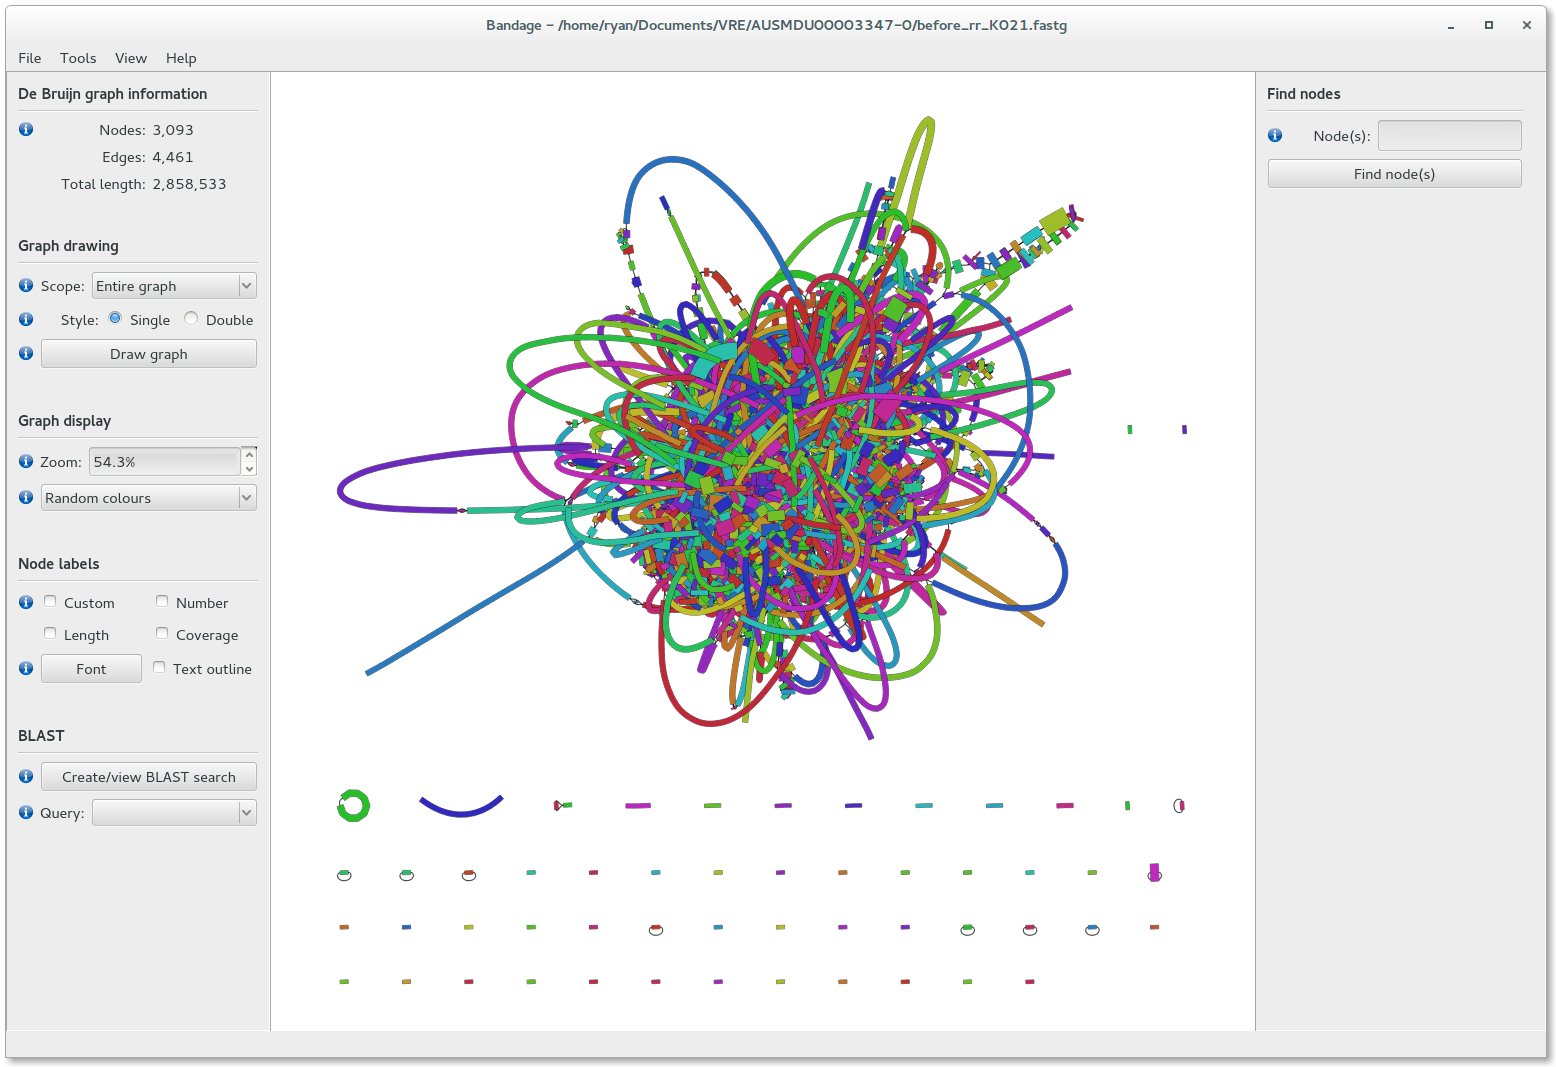Click the info icon next to Zoom

26,461
